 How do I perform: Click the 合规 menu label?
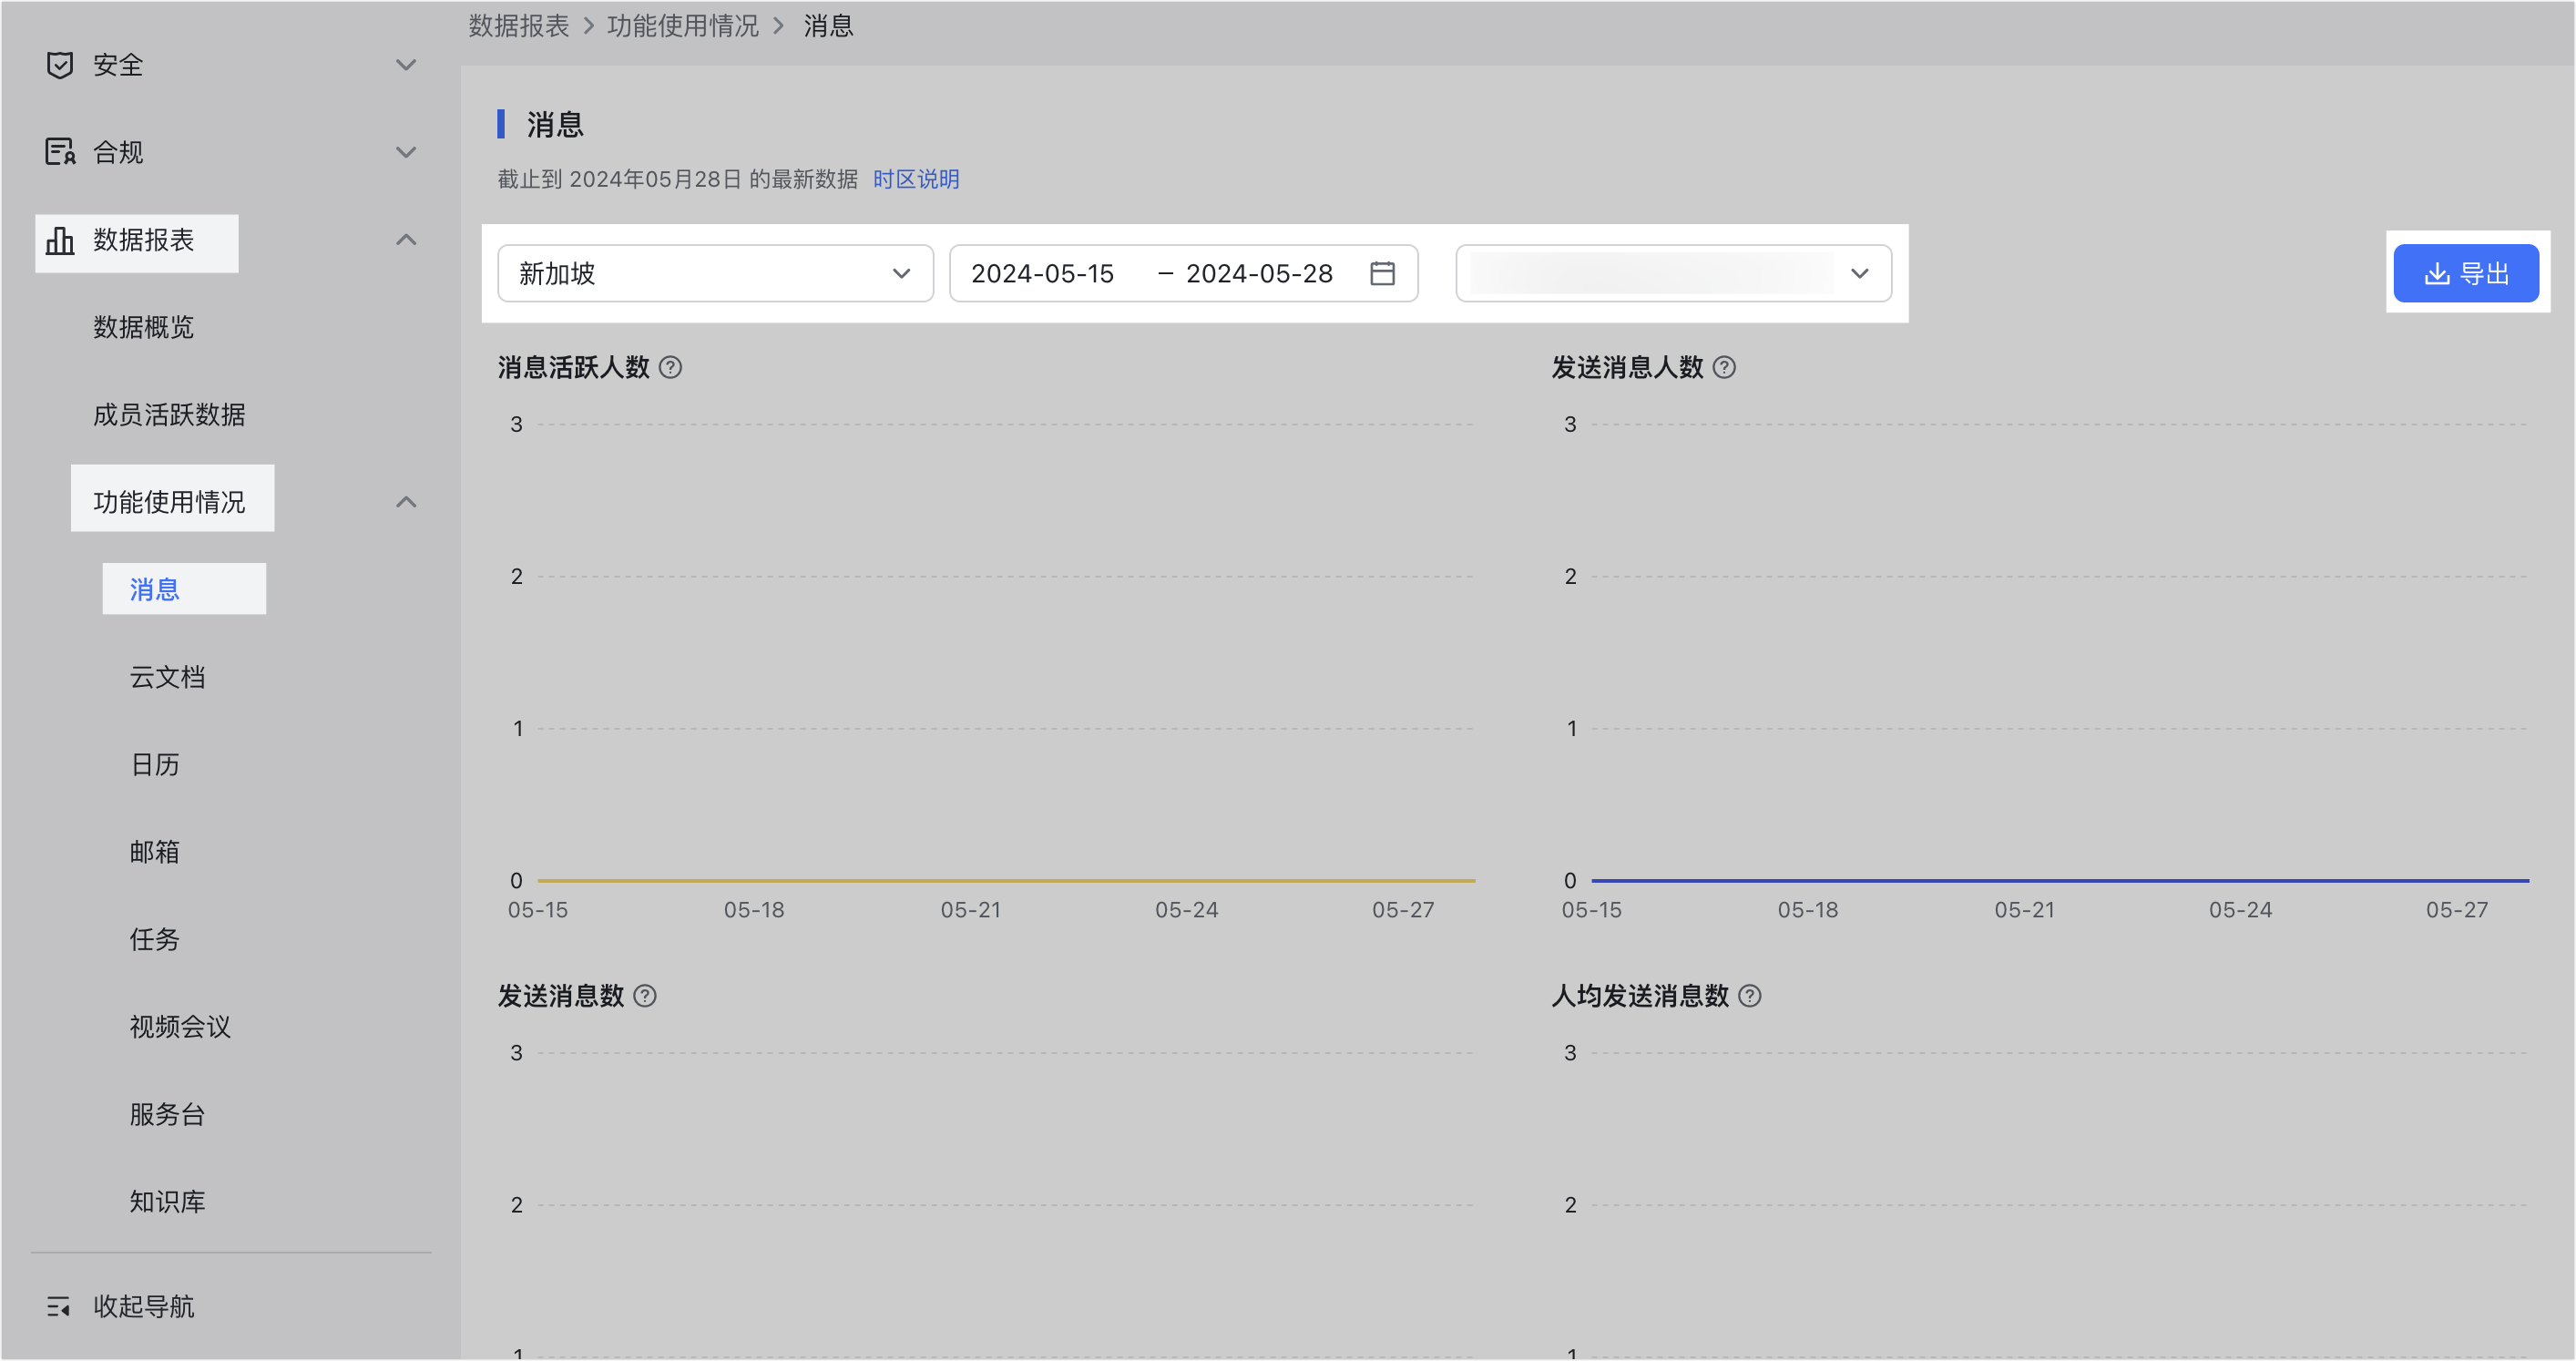(x=118, y=152)
